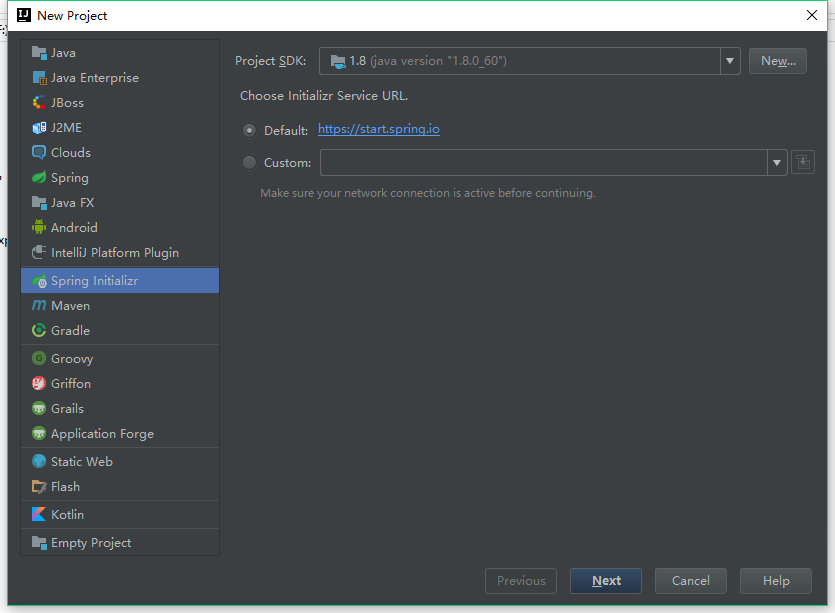Select the Default URL radio button

point(249,130)
